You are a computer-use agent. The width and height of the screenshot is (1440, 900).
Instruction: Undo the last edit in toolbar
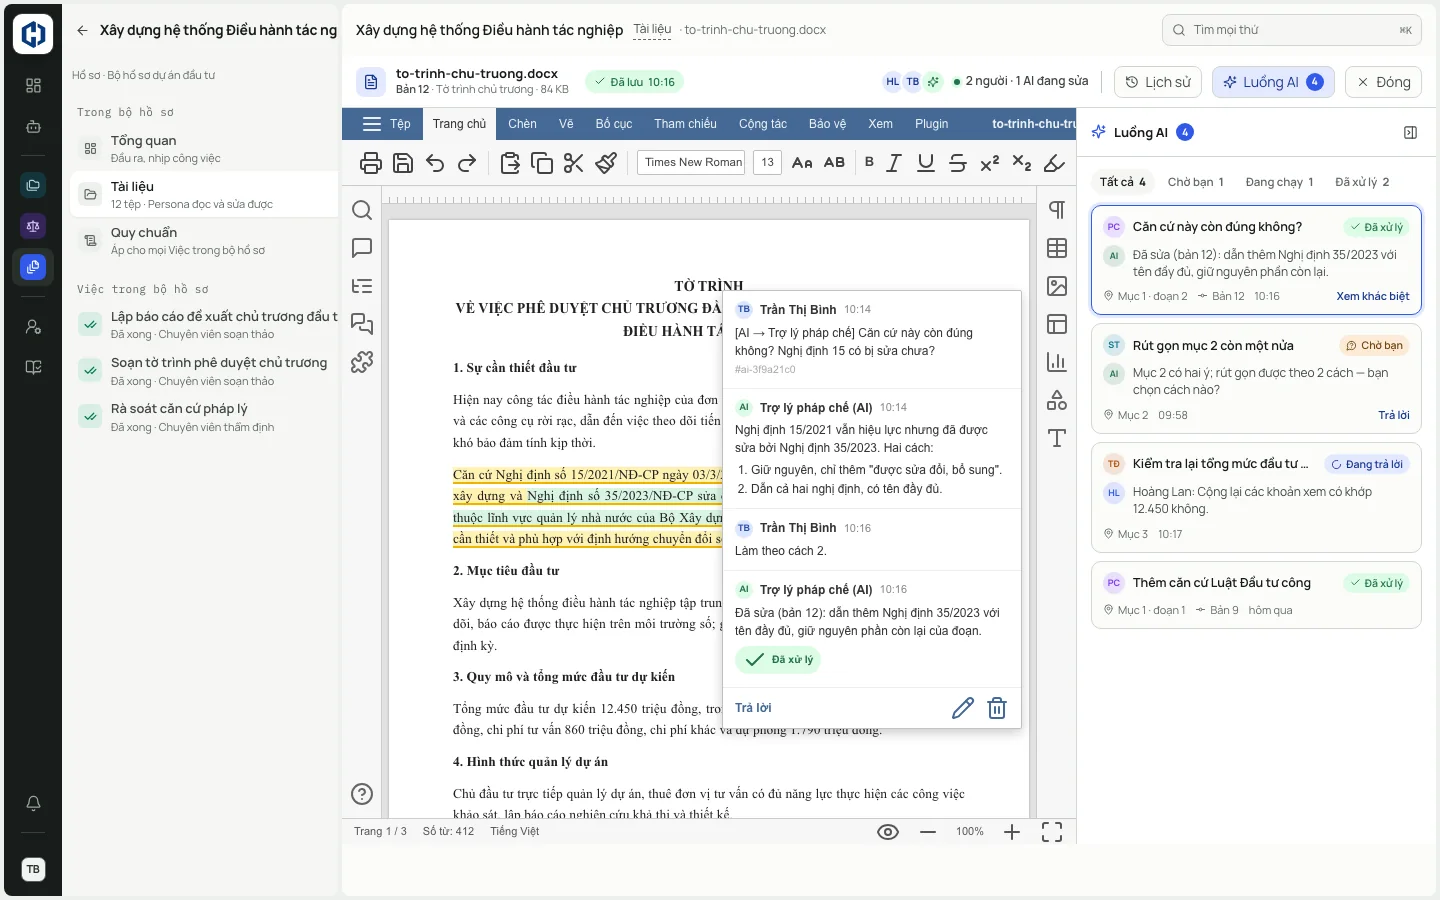pyautogui.click(x=435, y=163)
